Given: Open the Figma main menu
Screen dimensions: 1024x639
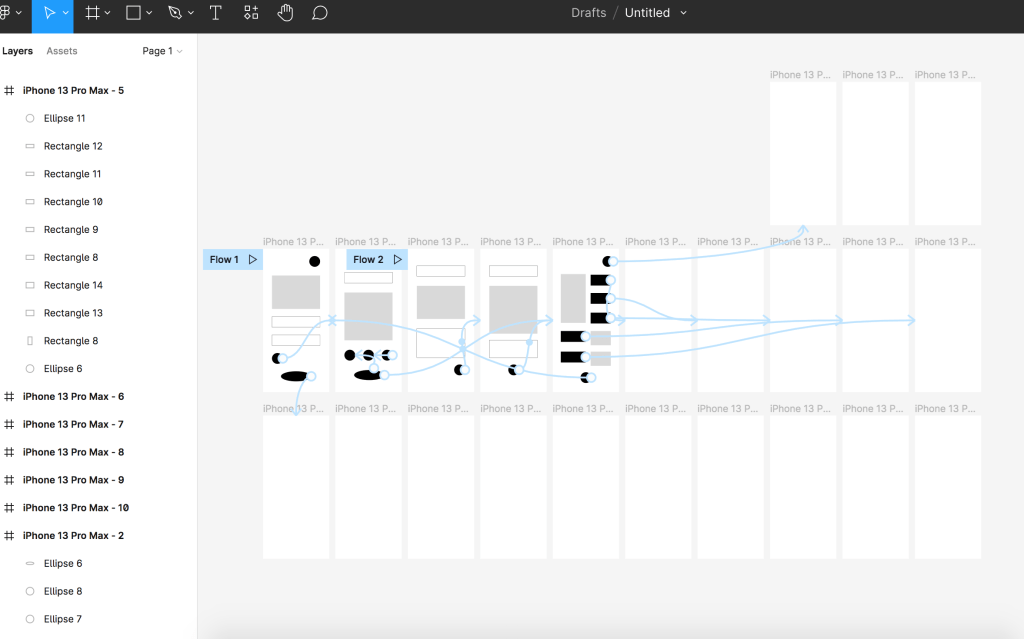Looking at the screenshot, I should [x=8, y=13].
